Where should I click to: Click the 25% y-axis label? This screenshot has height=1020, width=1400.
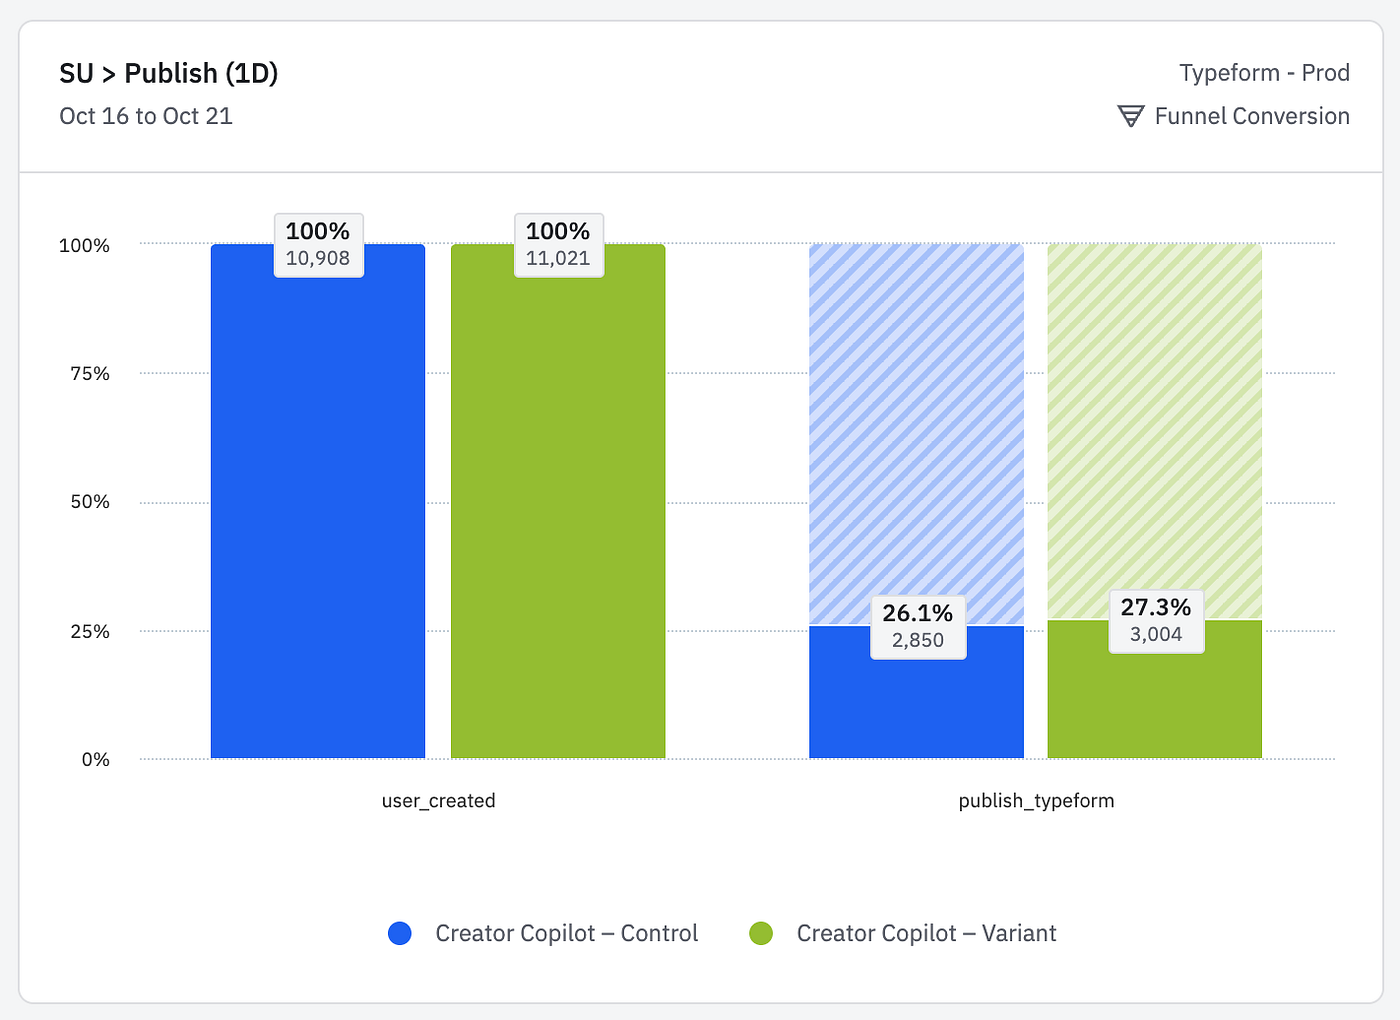point(90,632)
